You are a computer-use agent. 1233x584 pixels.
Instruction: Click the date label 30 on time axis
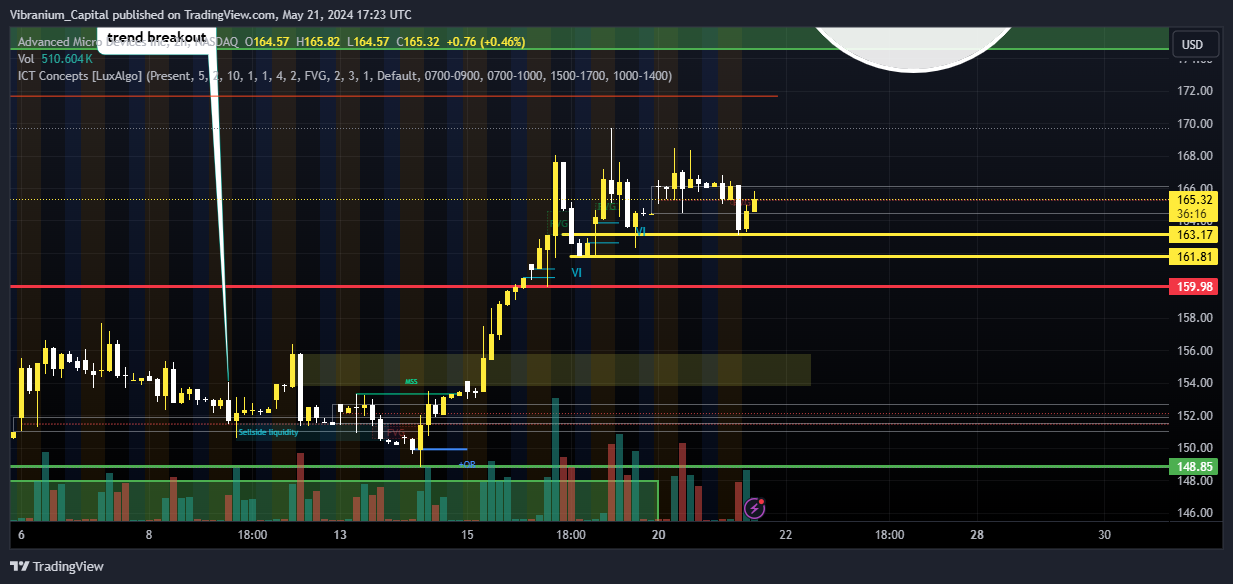coord(1104,535)
